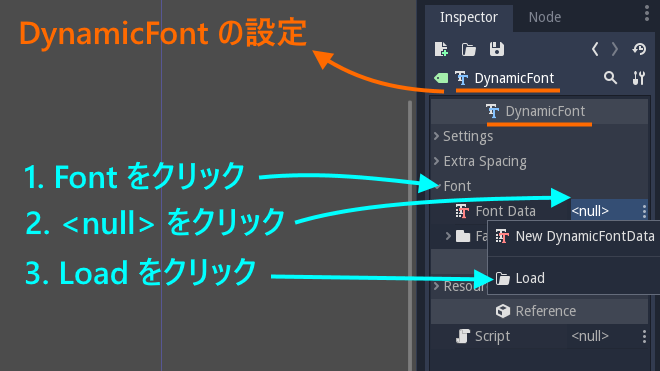Open Script extra options dots

coord(644,336)
